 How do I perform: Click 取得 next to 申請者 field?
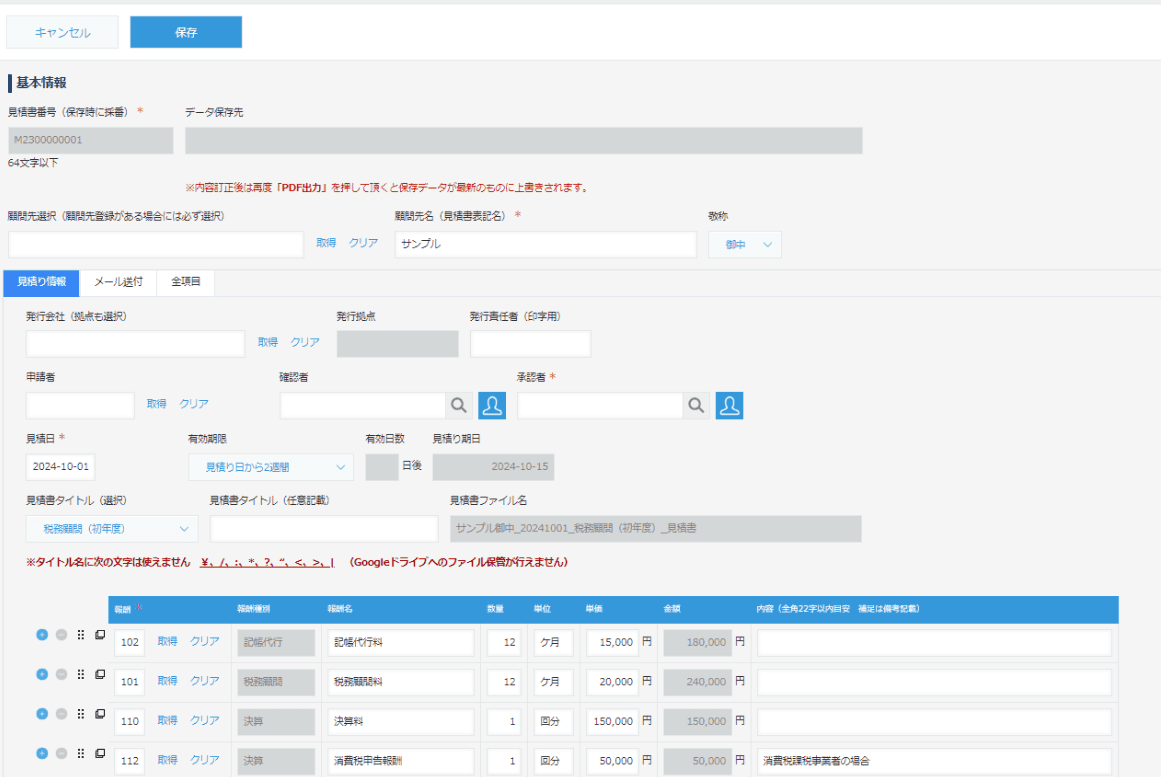pyautogui.click(x=156, y=404)
